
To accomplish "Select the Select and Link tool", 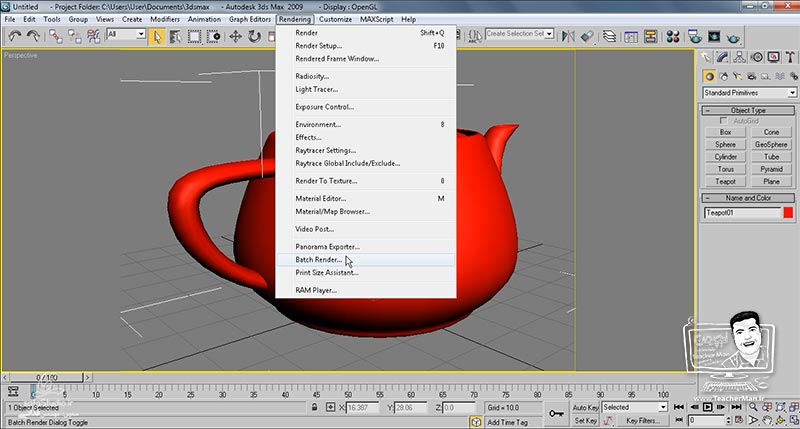I will (x=56, y=36).
